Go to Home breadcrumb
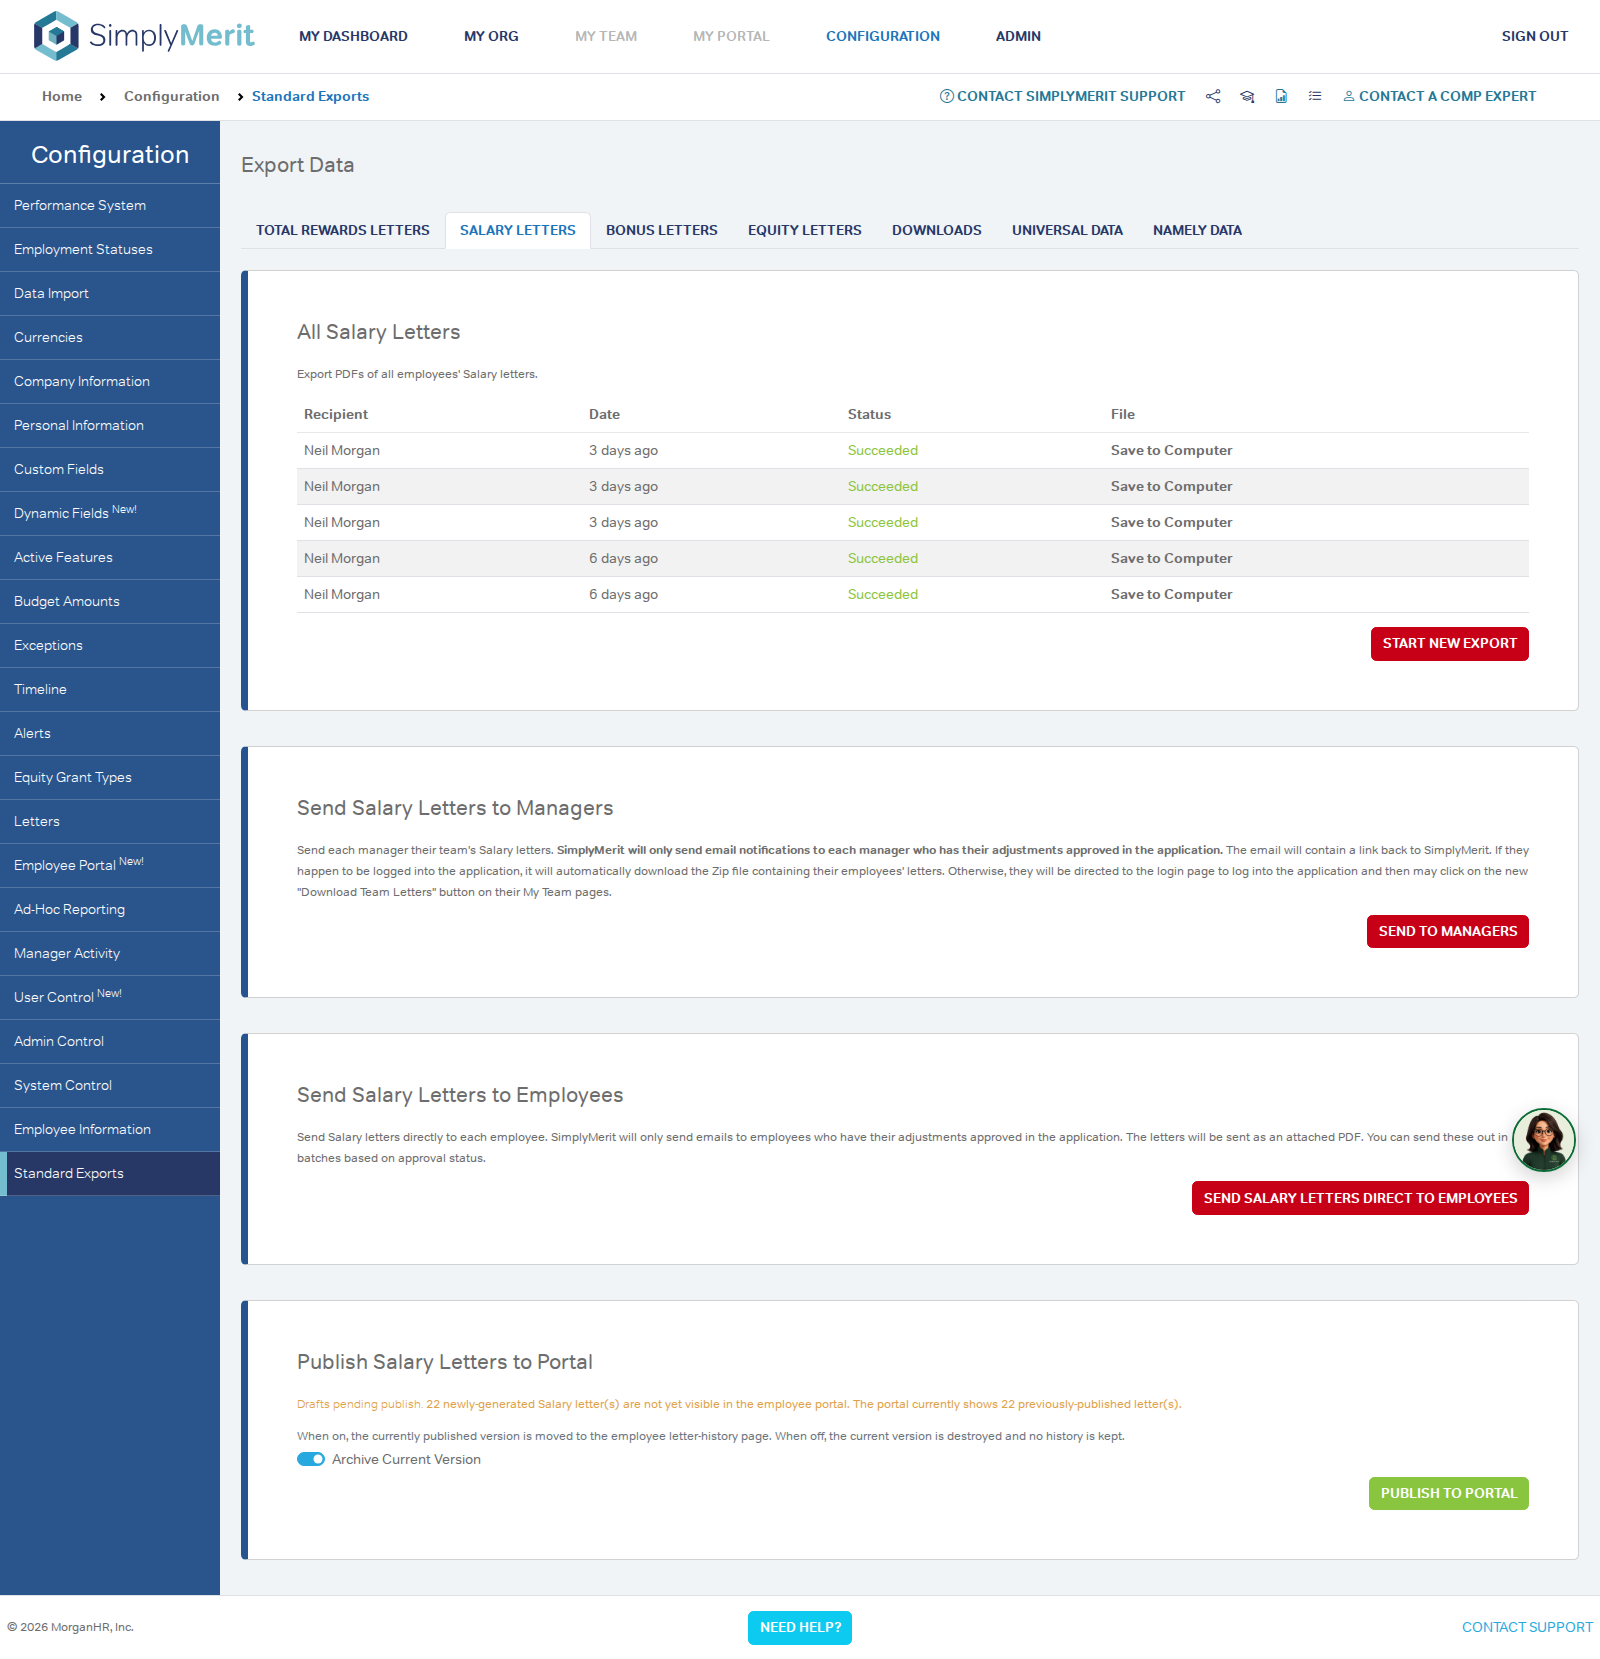1600x1659 pixels. tap(62, 96)
